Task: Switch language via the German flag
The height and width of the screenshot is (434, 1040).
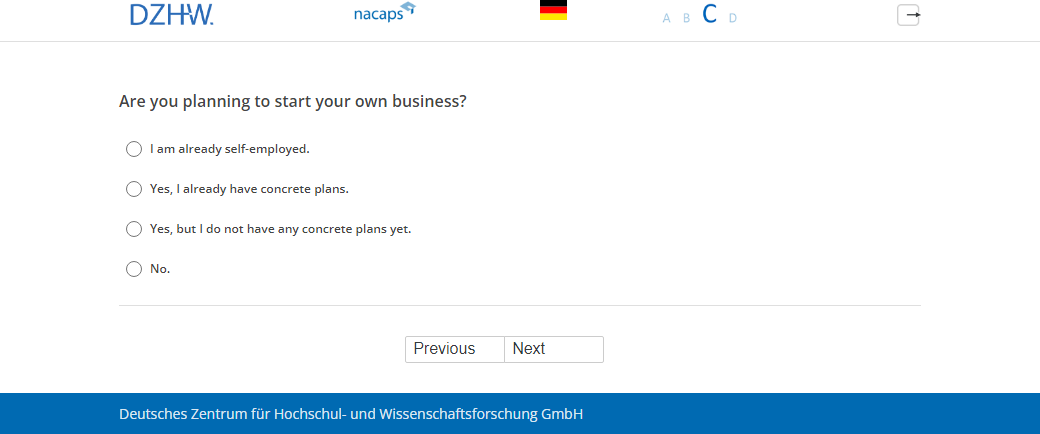Action: [x=553, y=11]
